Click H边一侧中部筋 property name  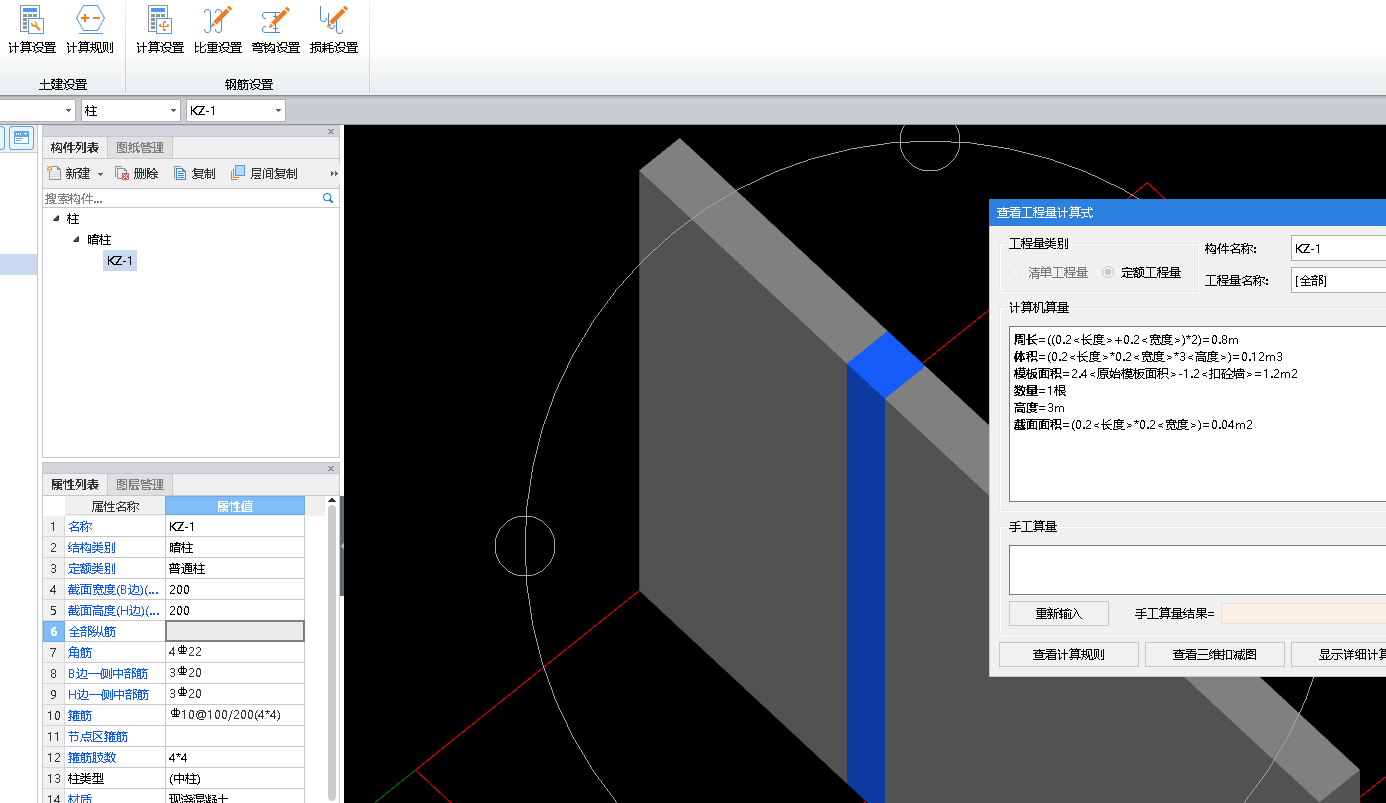(x=114, y=694)
